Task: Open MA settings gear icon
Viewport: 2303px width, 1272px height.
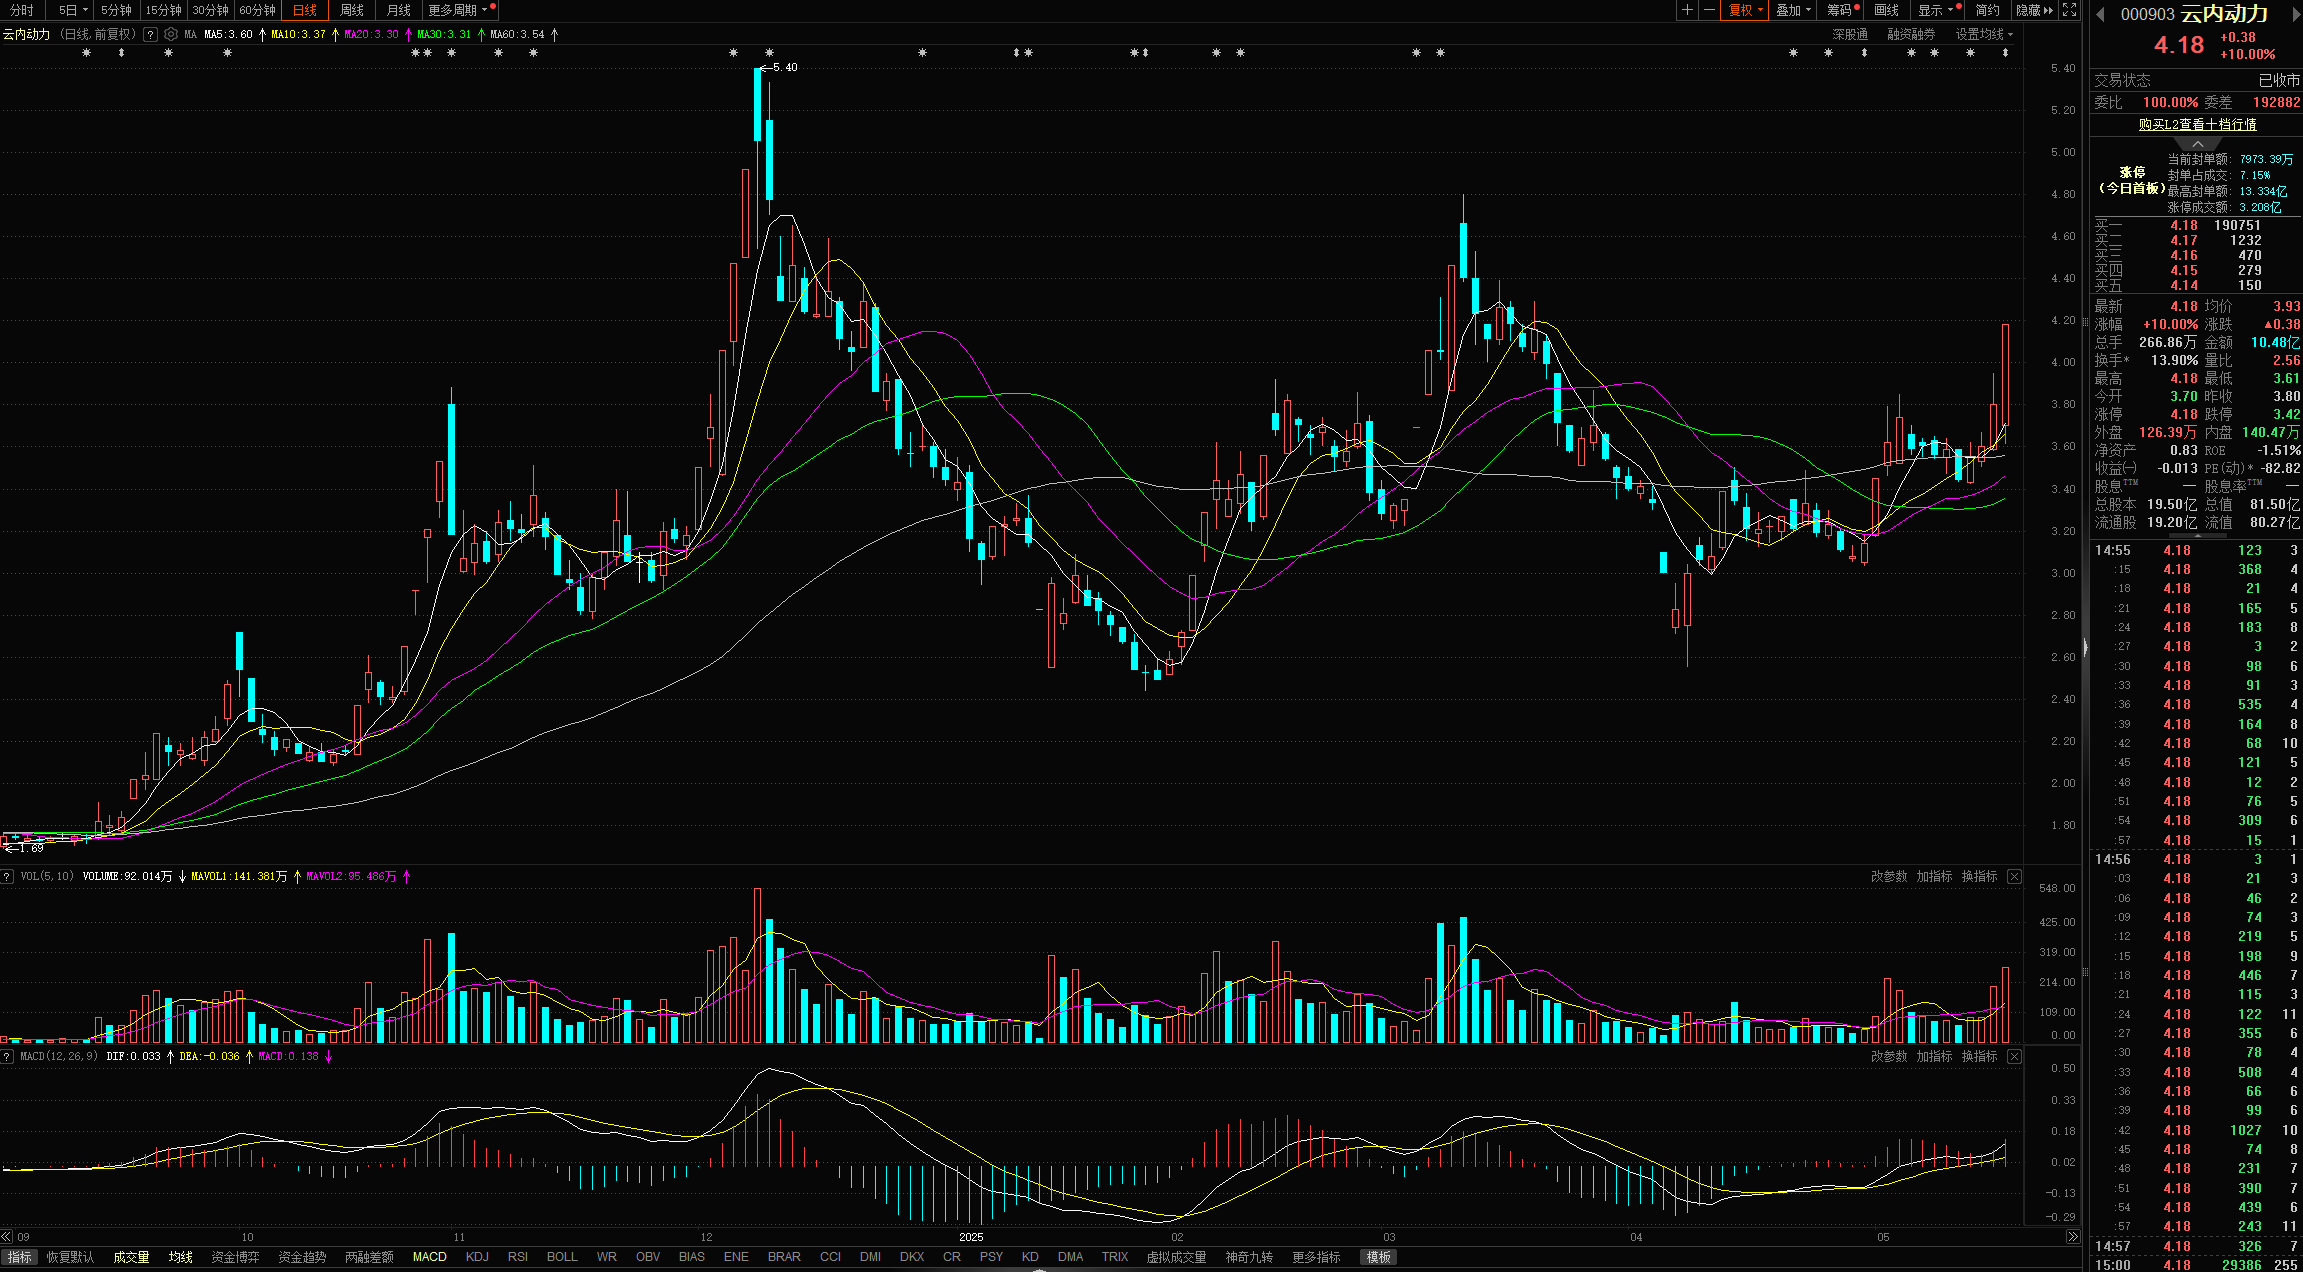Action: point(171,34)
